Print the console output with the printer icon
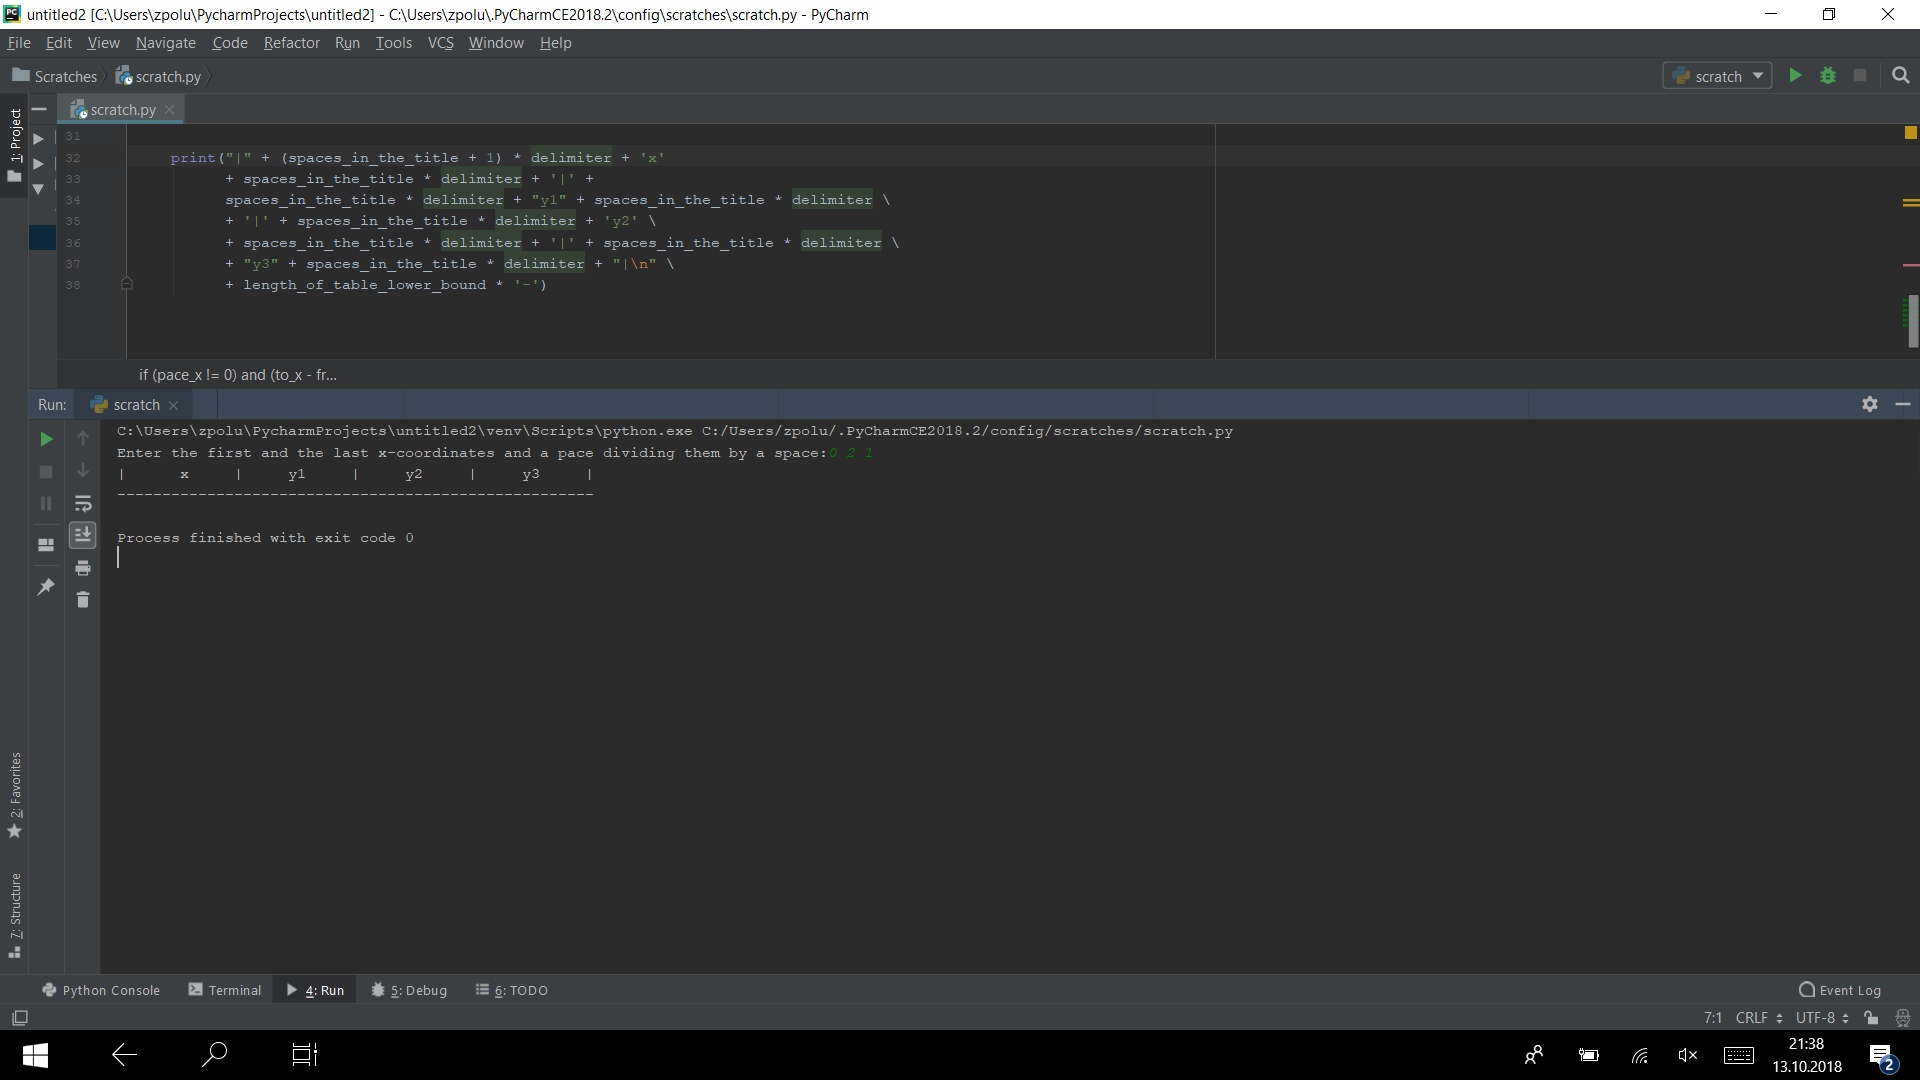The height and width of the screenshot is (1080, 1920). coord(83,568)
